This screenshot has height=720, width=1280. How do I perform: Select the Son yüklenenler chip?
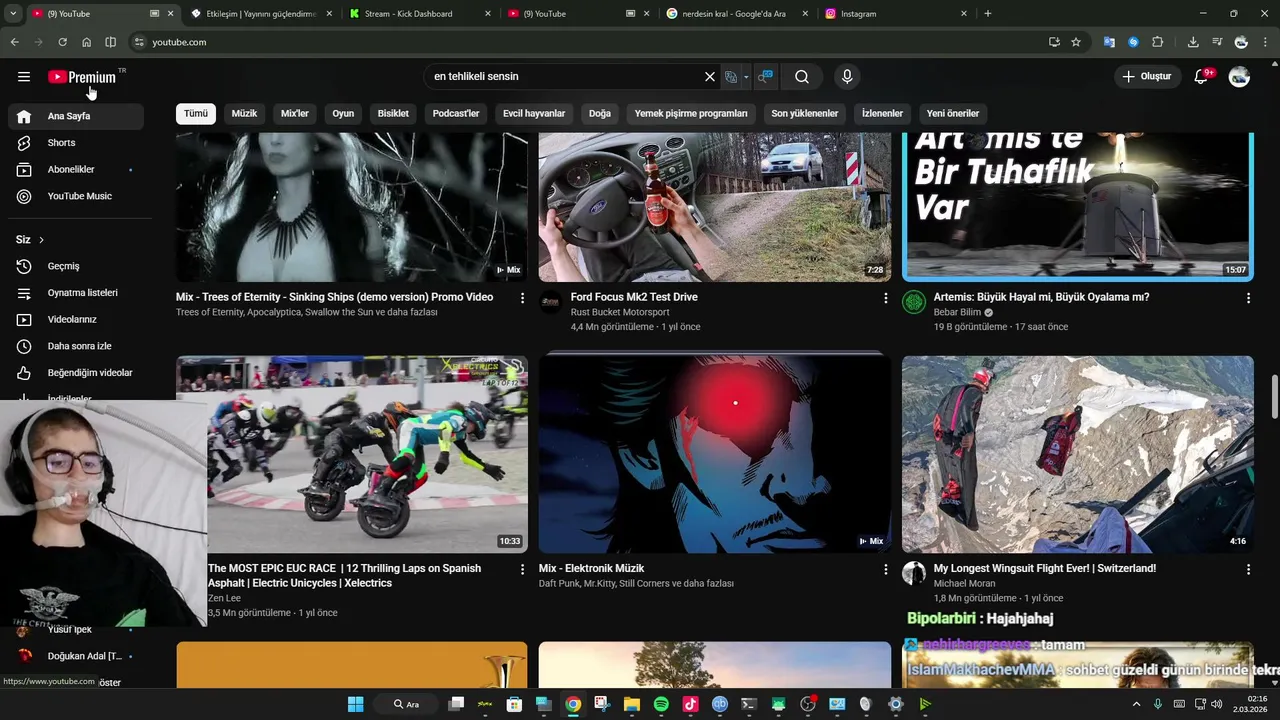click(x=805, y=113)
